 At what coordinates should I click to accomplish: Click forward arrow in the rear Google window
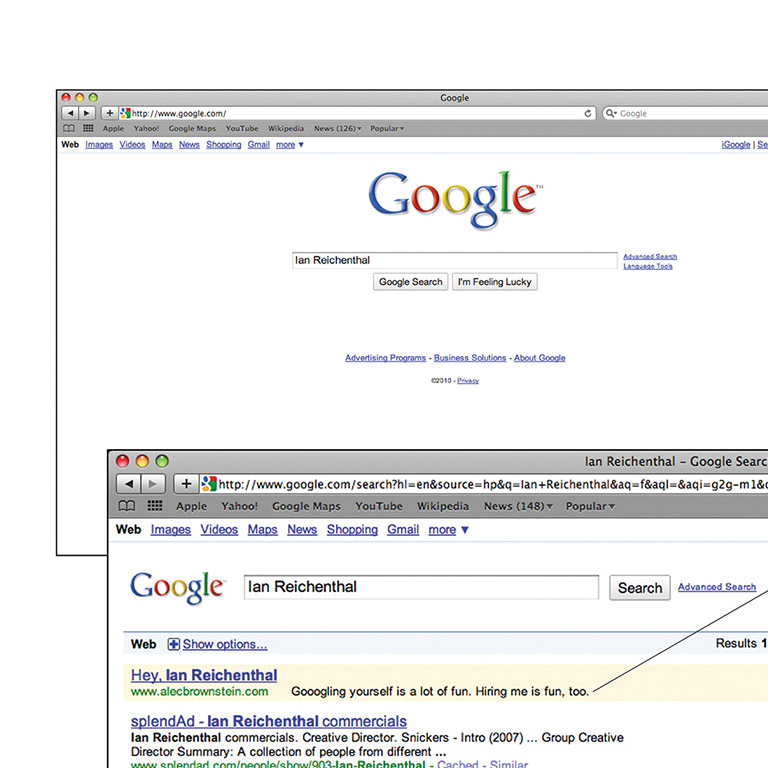86,113
